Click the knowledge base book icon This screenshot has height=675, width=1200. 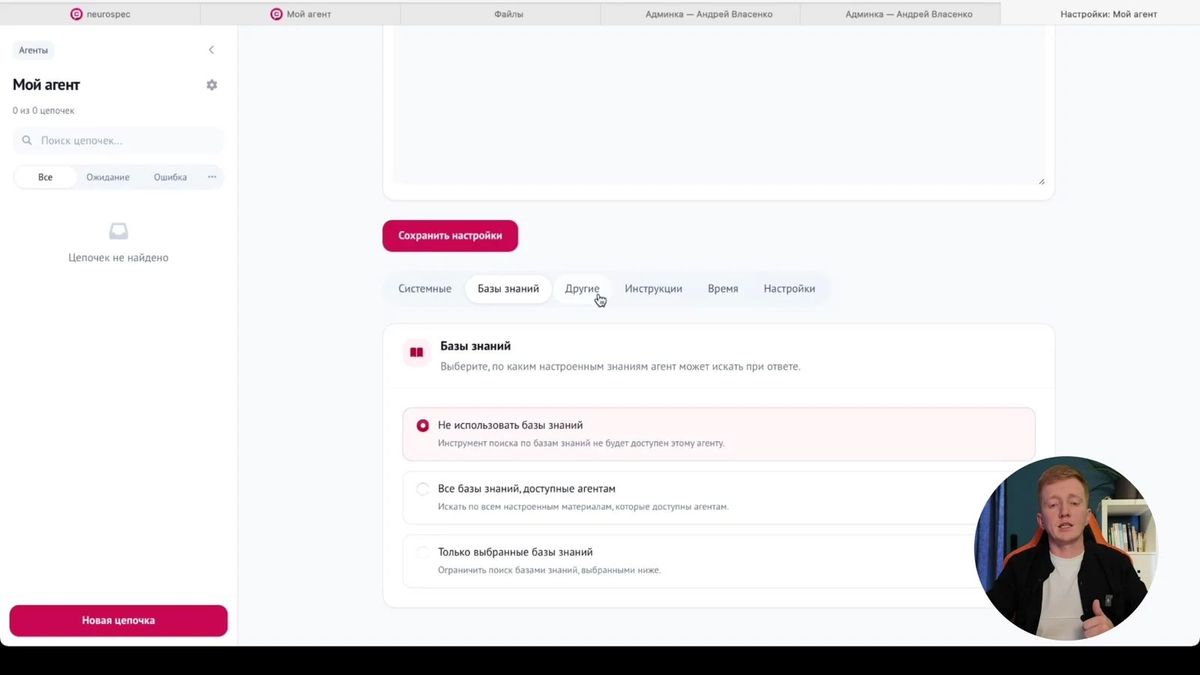coord(417,352)
